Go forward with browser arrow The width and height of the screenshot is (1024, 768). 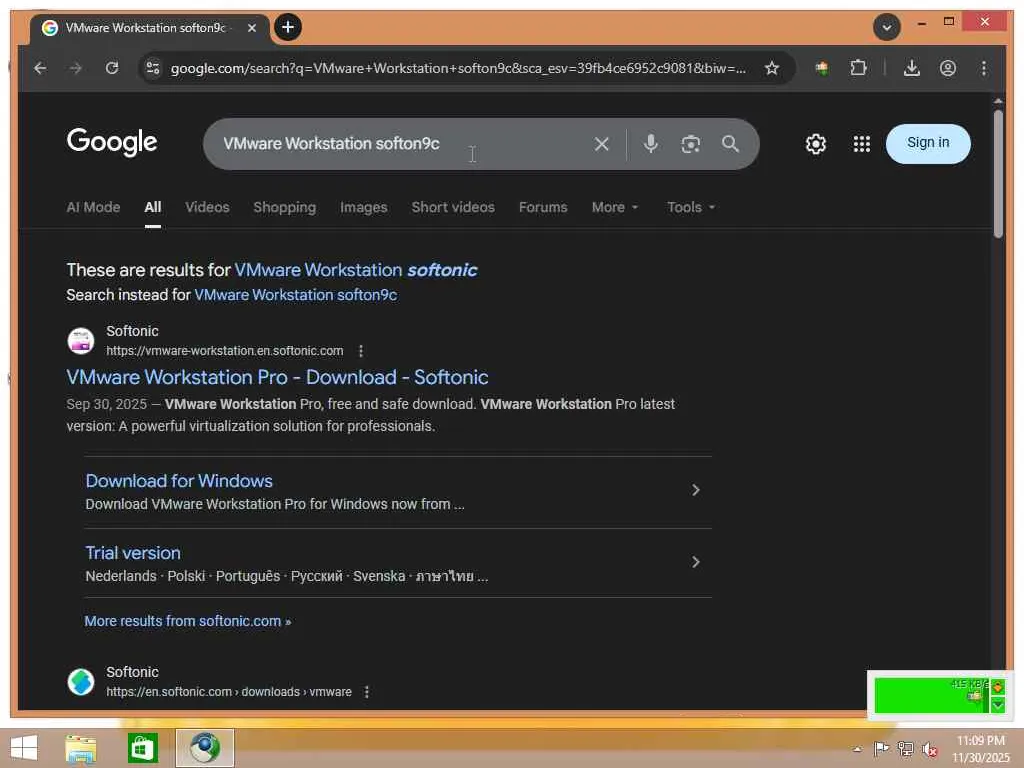[76, 68]
